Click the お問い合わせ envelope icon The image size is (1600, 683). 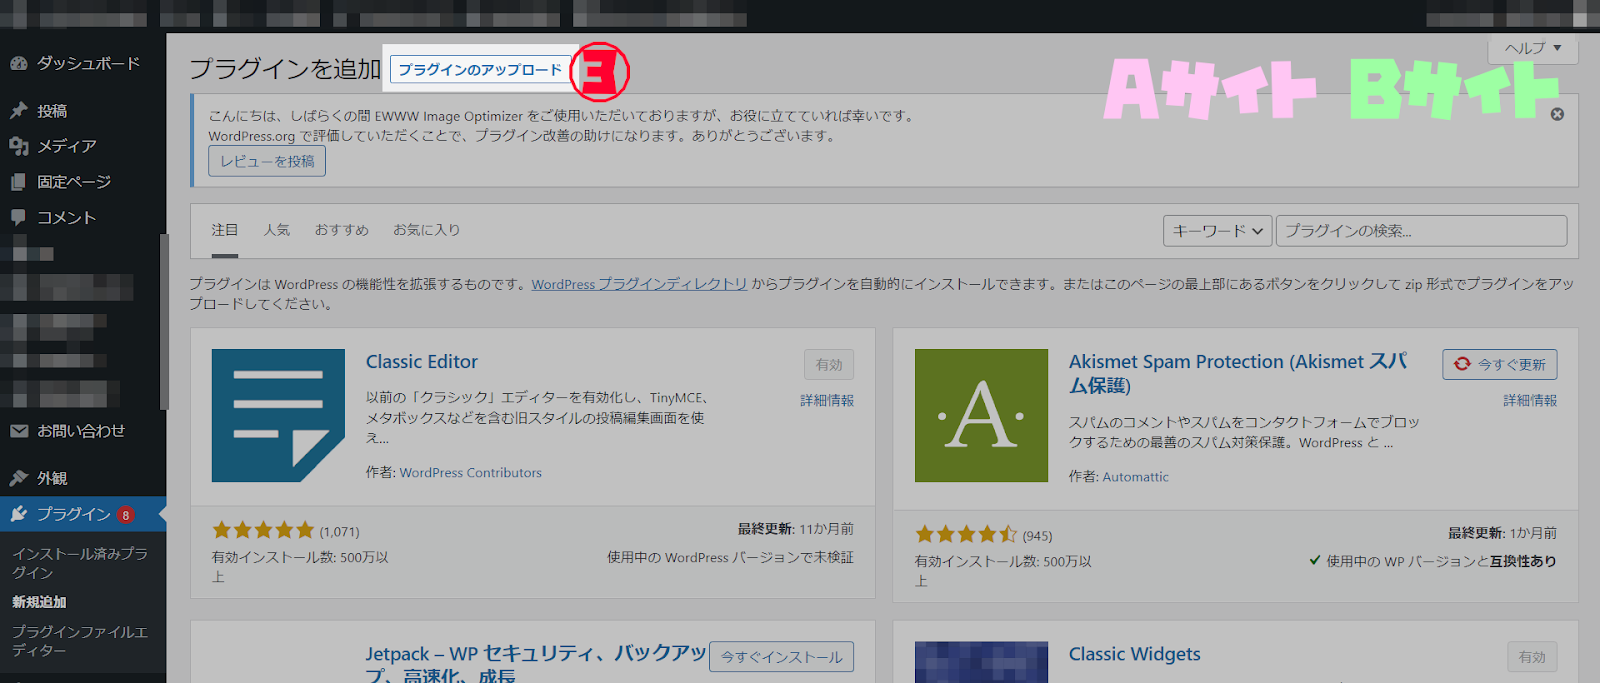[18, 431]
